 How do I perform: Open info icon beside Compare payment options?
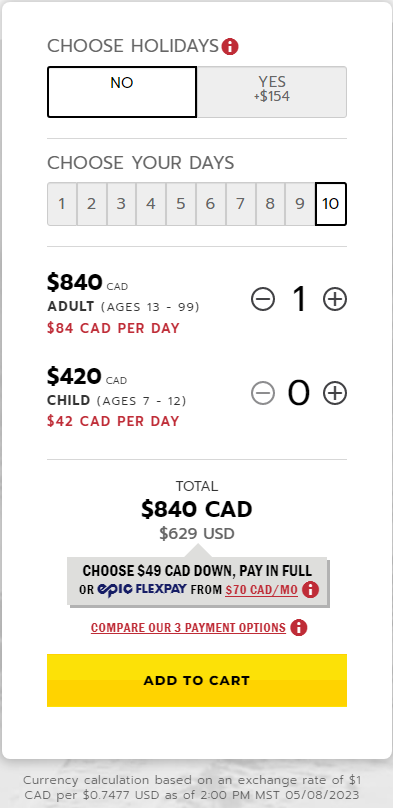[299, 628]
